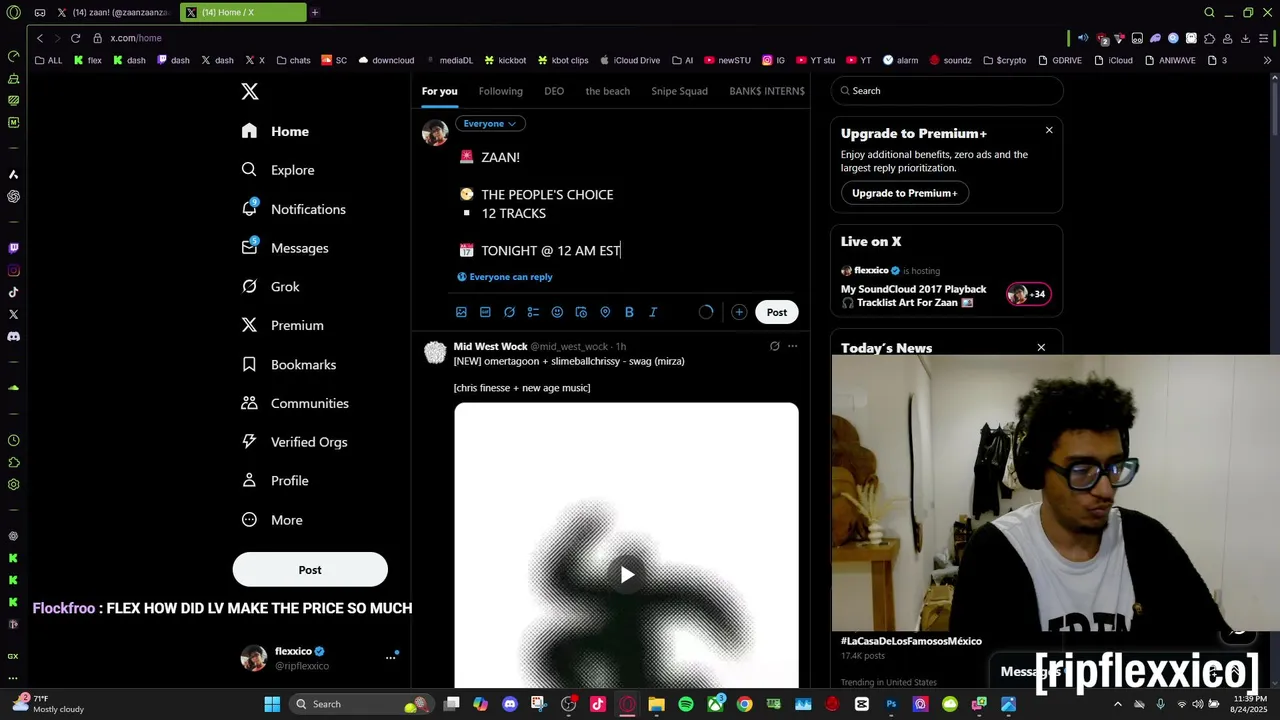Open more options on Mid West Wock post

pos(792,346)
